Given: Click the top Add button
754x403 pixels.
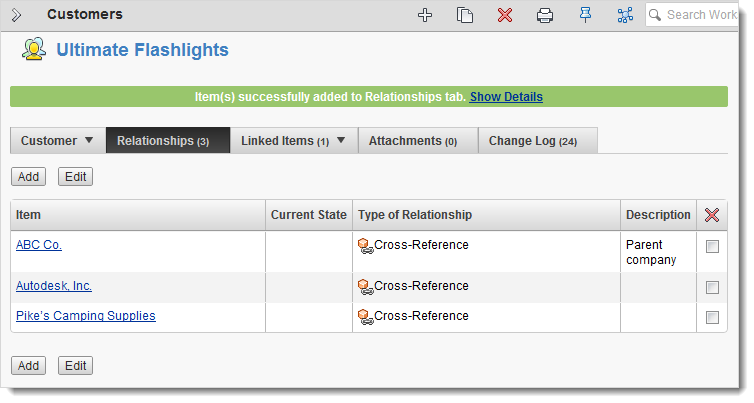Looking at the screenshot, I should tap(28, 176).
